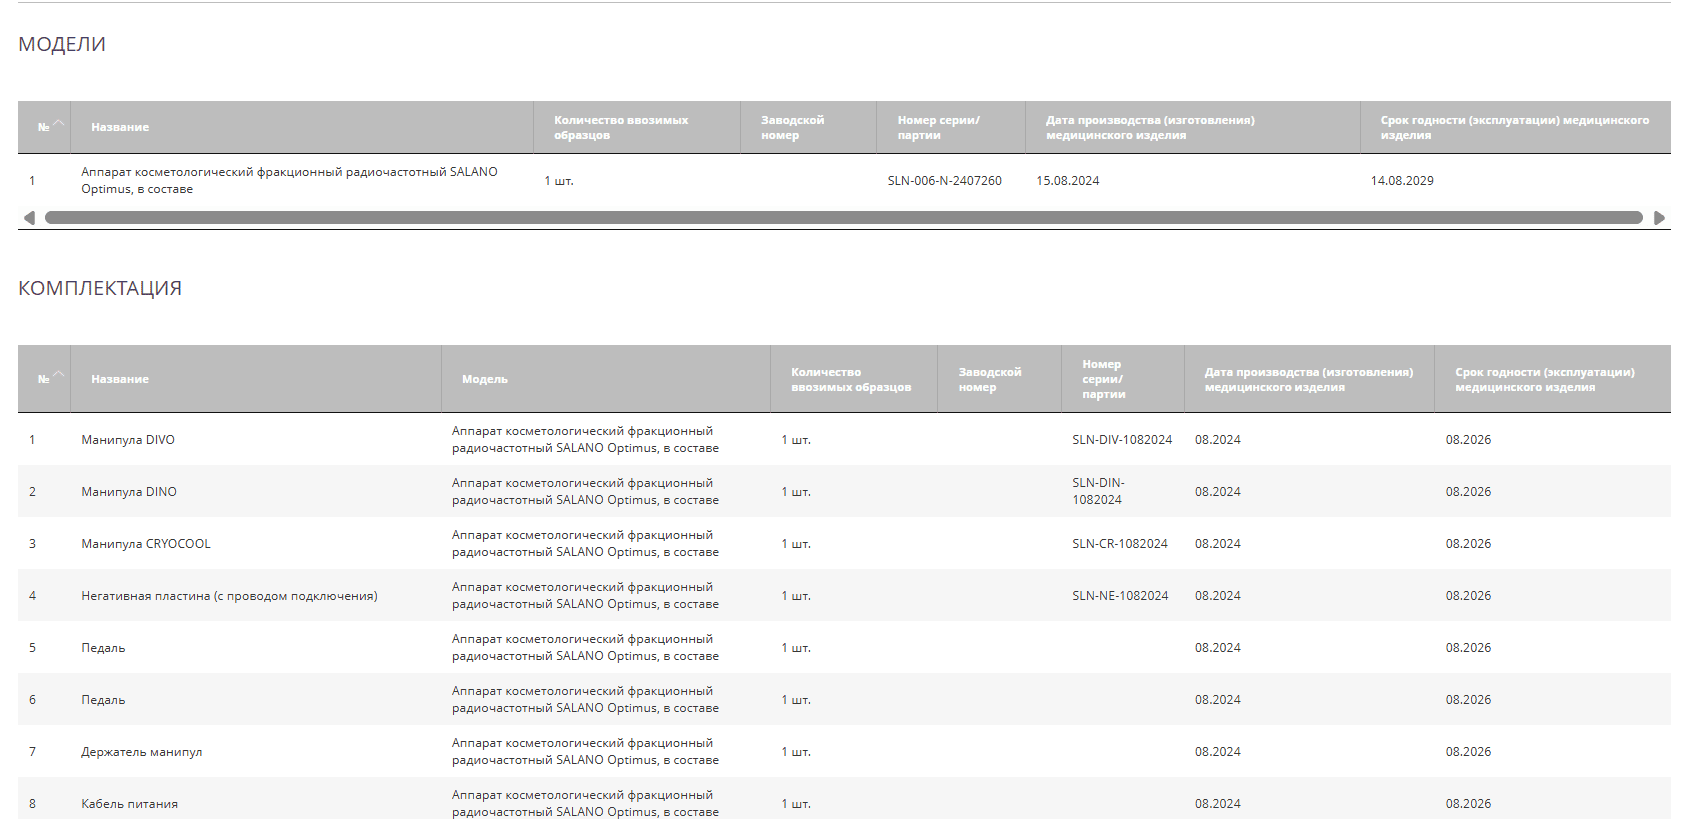Sort the Модели table by Название header
The image size is (1694, 819).
(120, 127)
